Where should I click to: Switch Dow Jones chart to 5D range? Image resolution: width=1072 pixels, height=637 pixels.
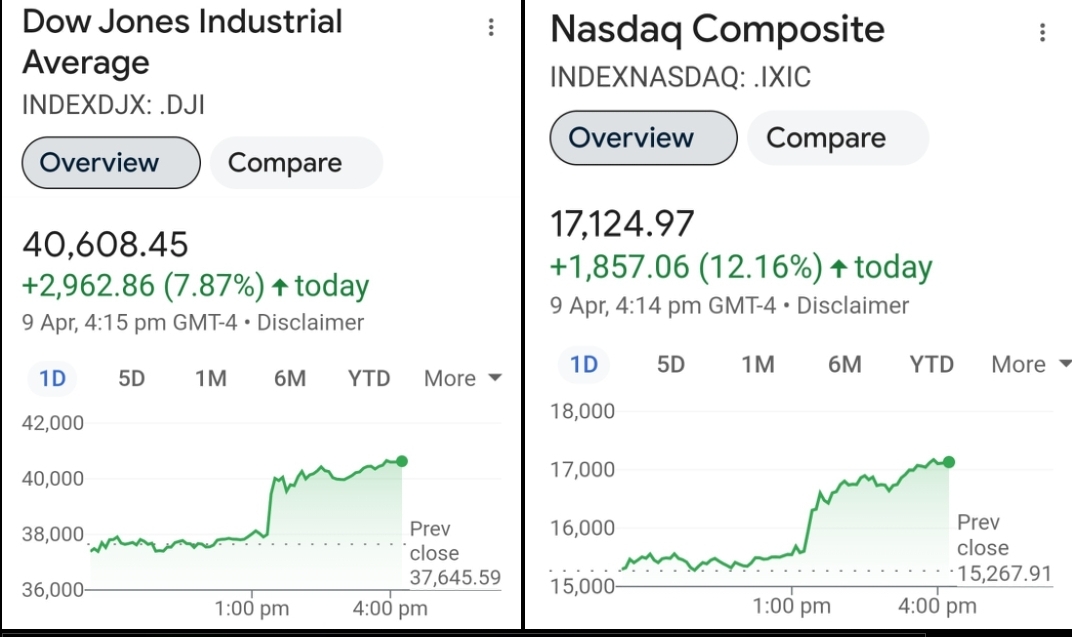pyautogui.click(x=132, y=378)
